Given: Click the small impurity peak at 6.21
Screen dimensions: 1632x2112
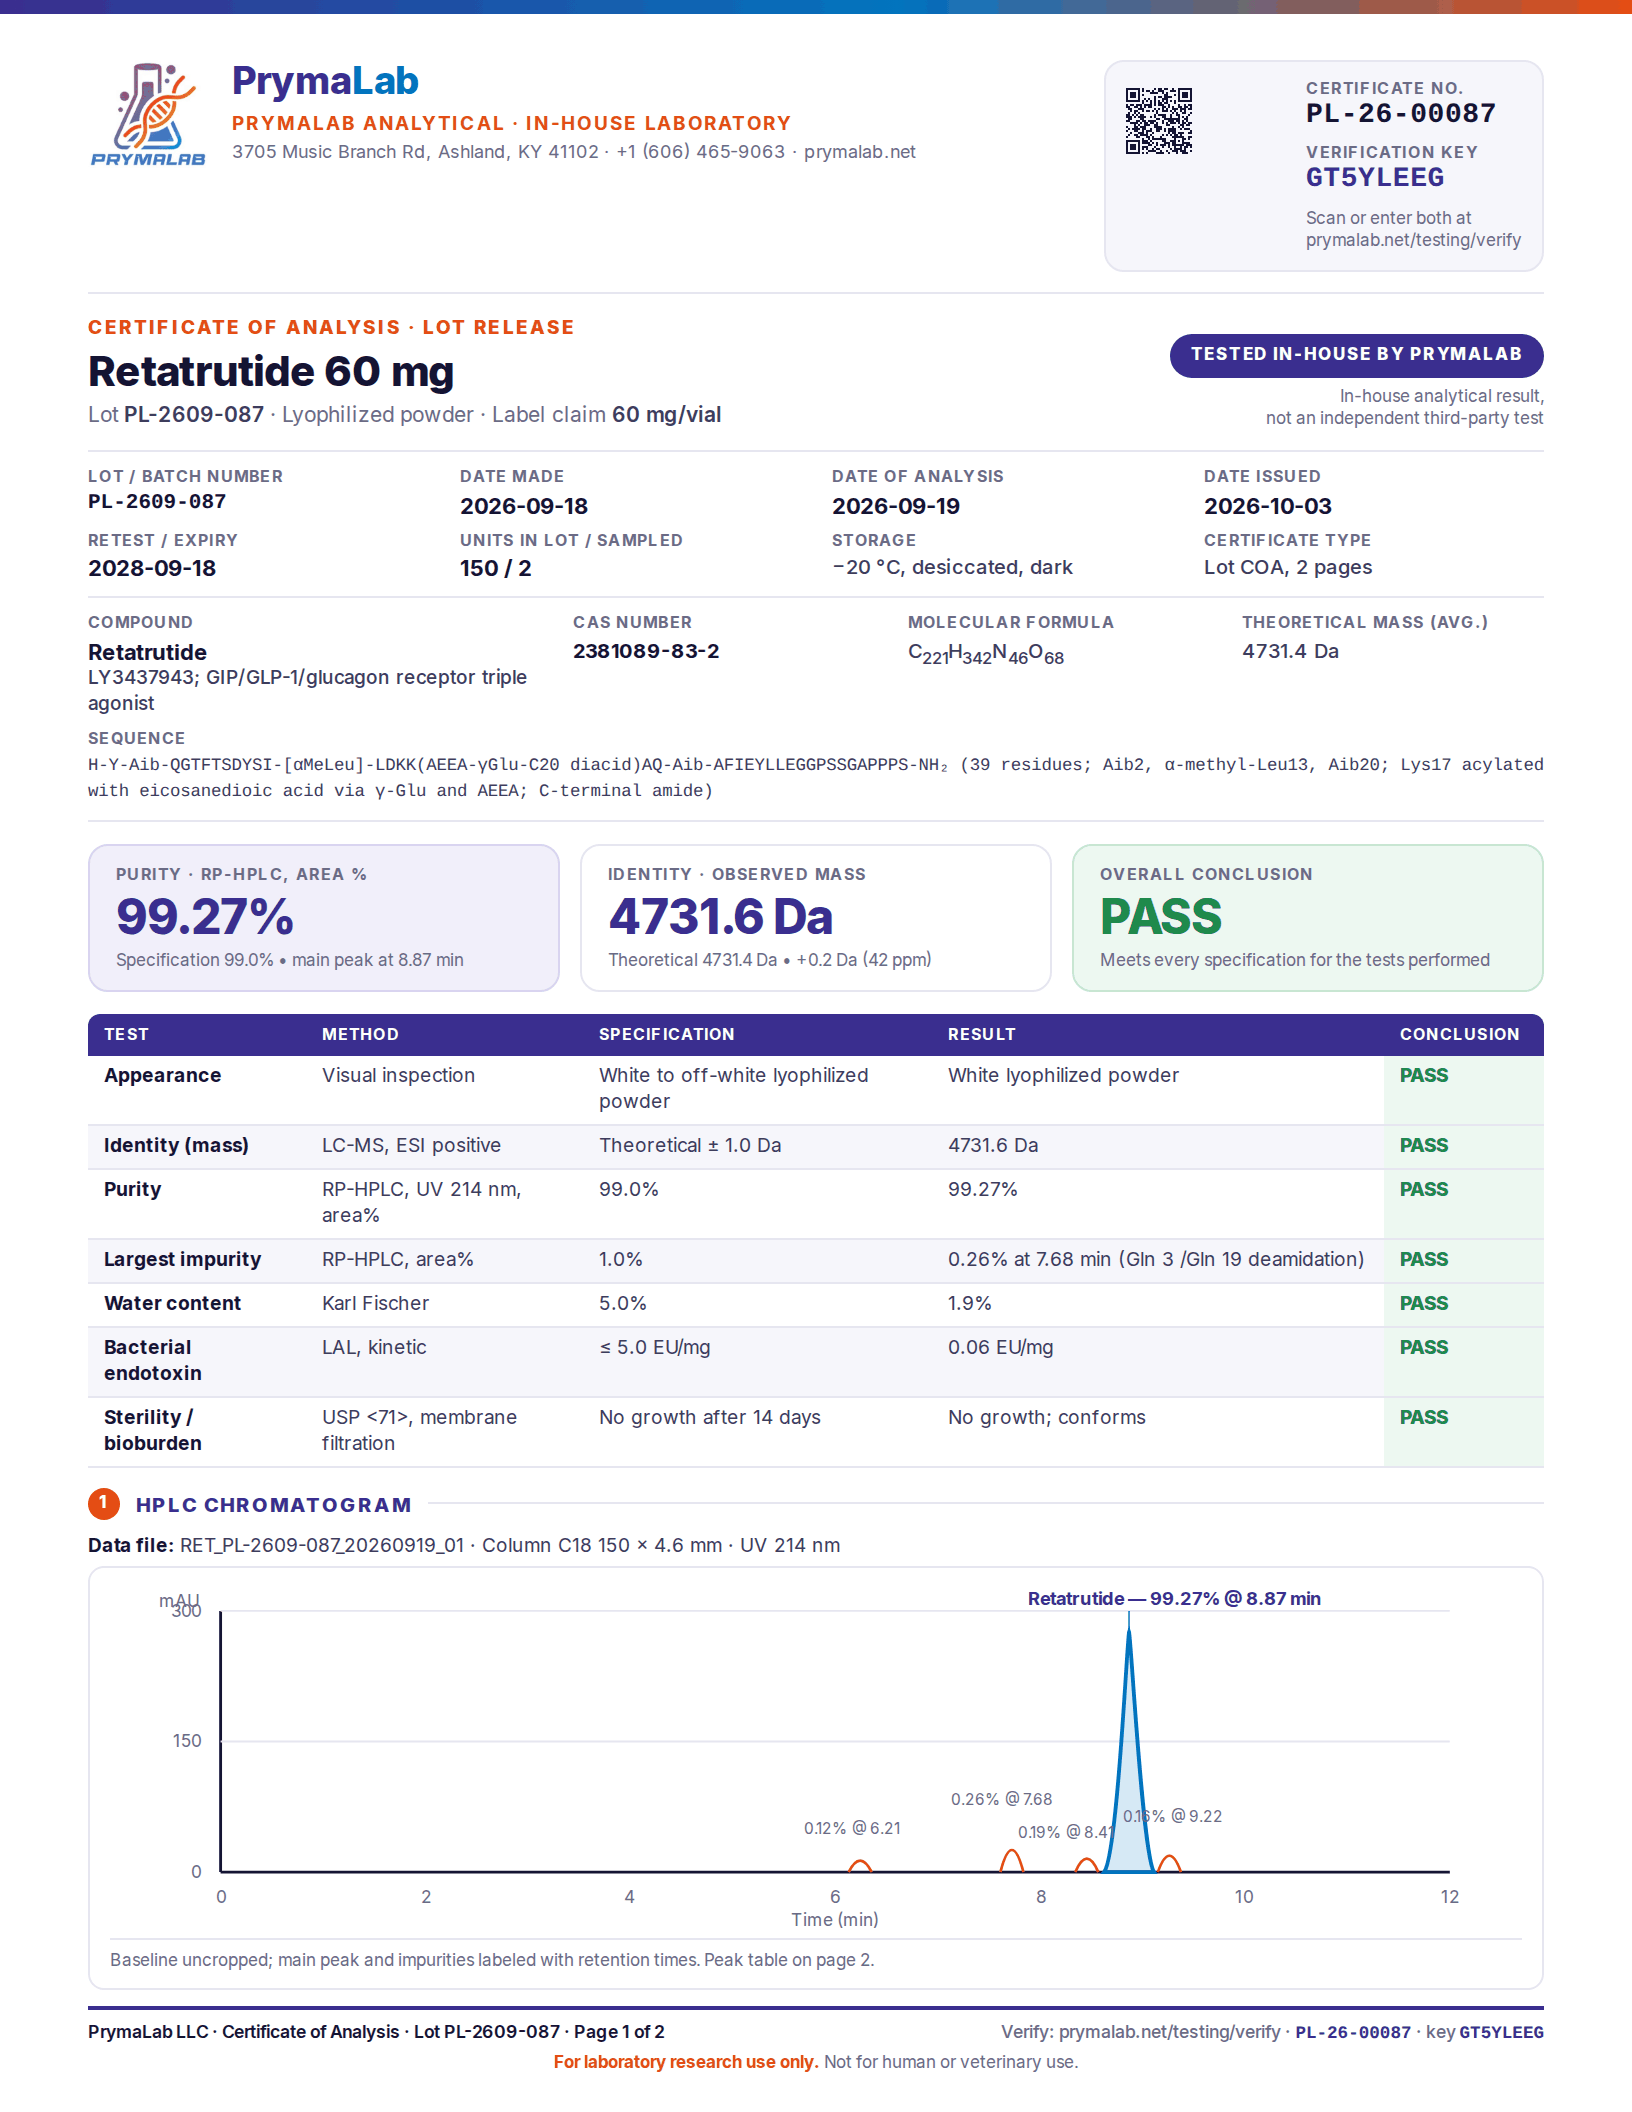Looking at the screenshot, I should point(860,1865).
